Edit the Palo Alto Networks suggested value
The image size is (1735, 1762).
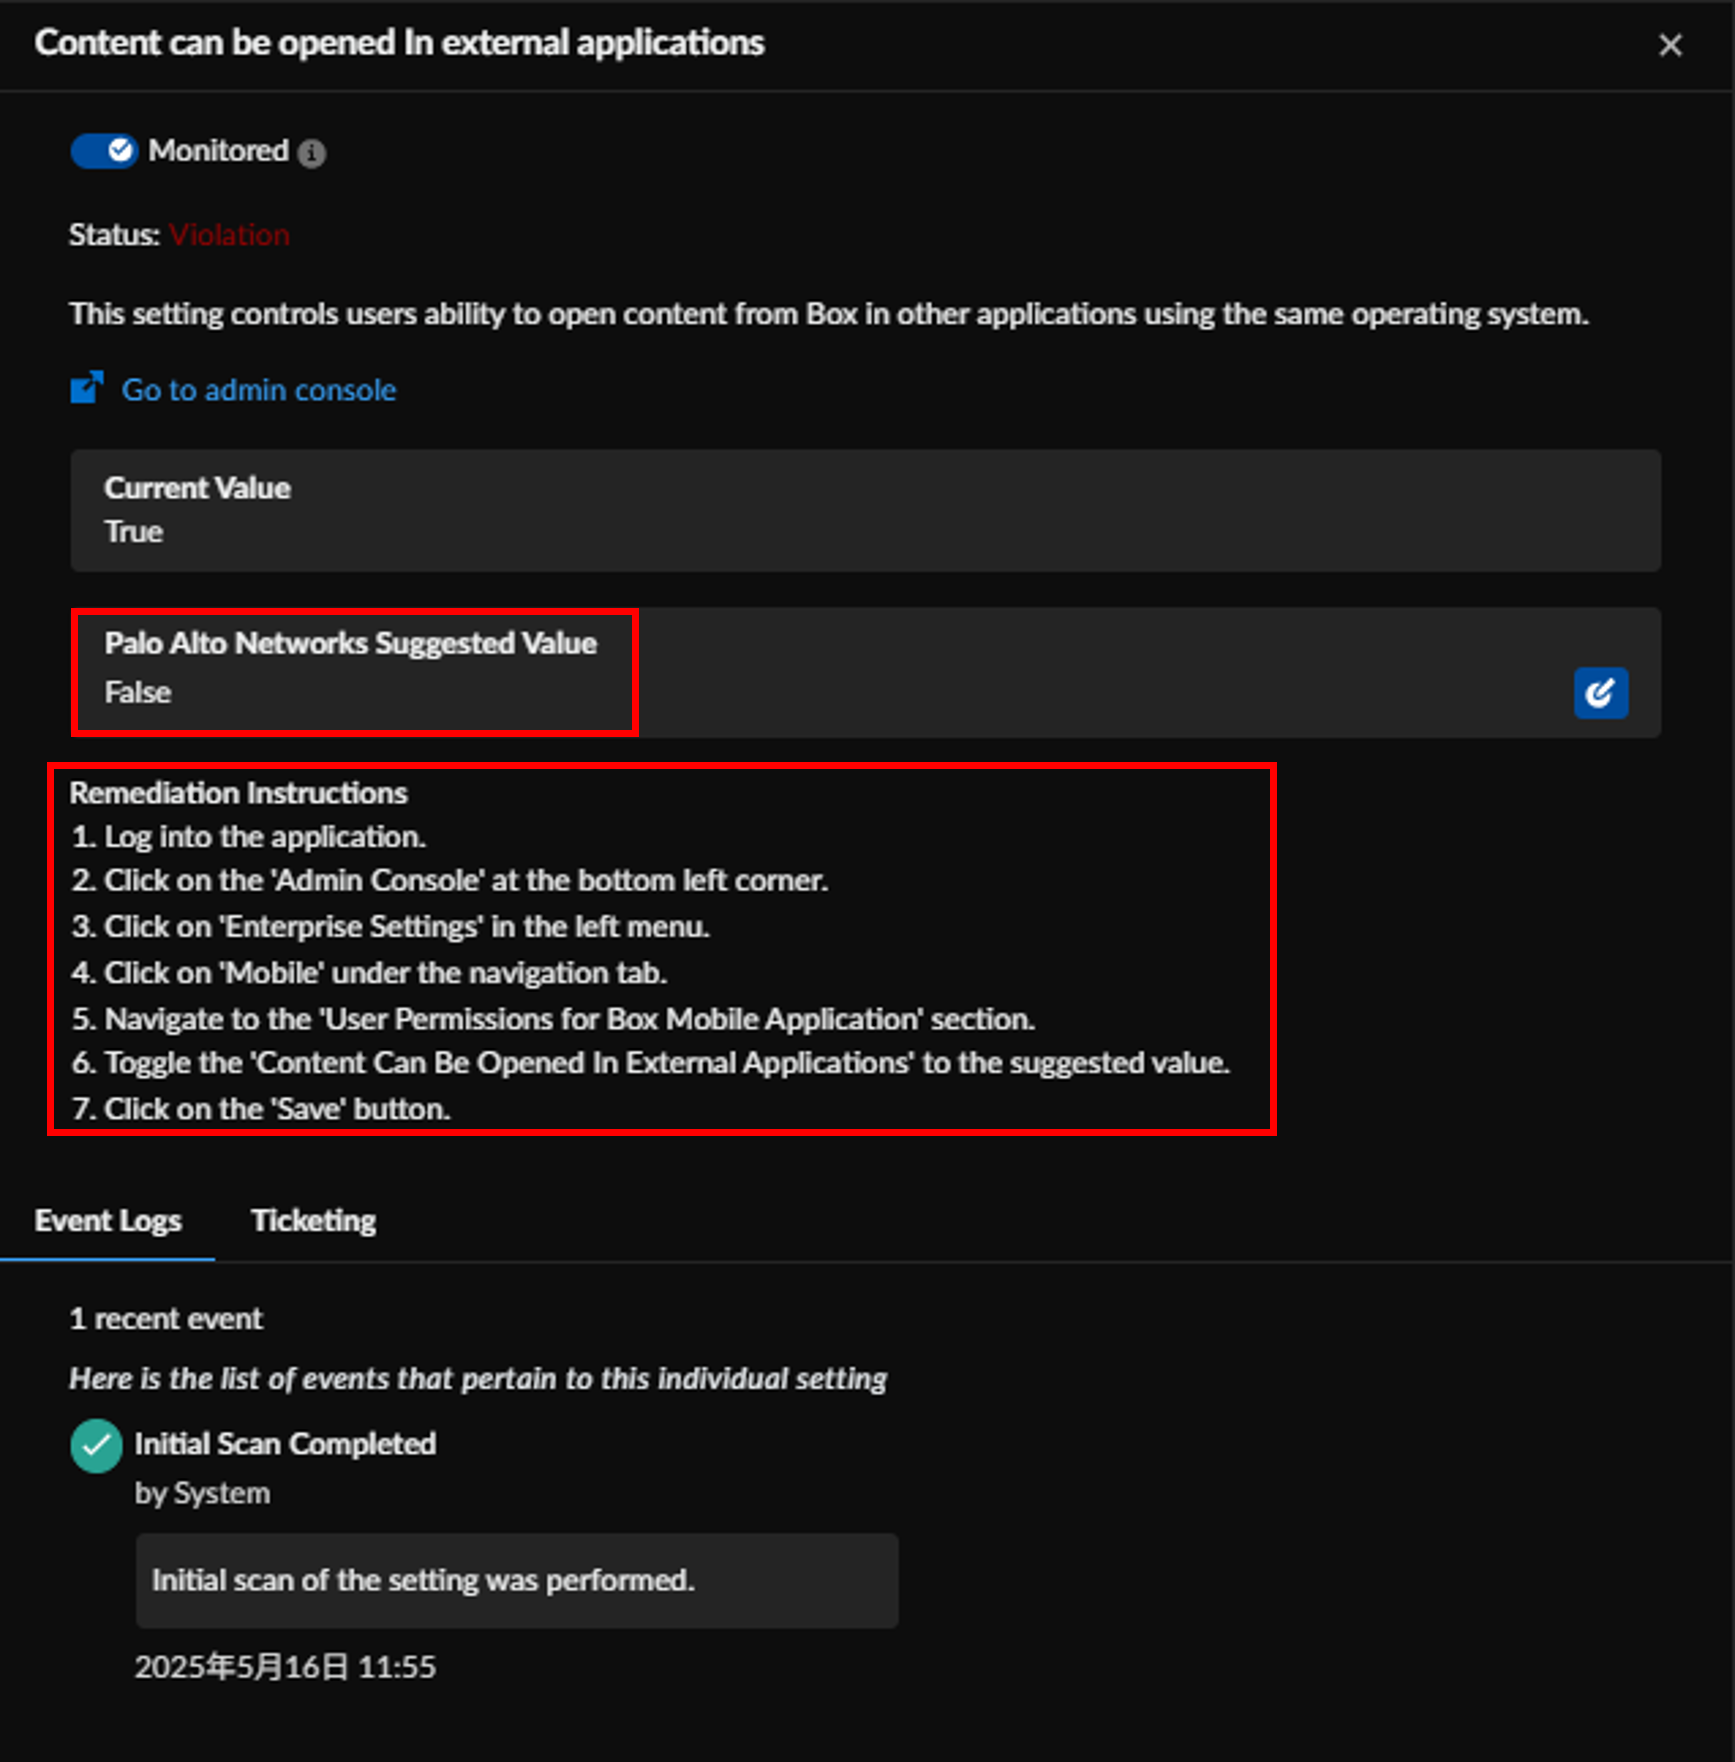tap(1600, 692)
